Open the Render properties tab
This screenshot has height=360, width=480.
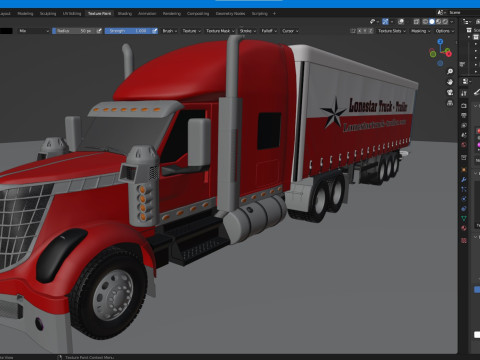[x=464, y=106]
